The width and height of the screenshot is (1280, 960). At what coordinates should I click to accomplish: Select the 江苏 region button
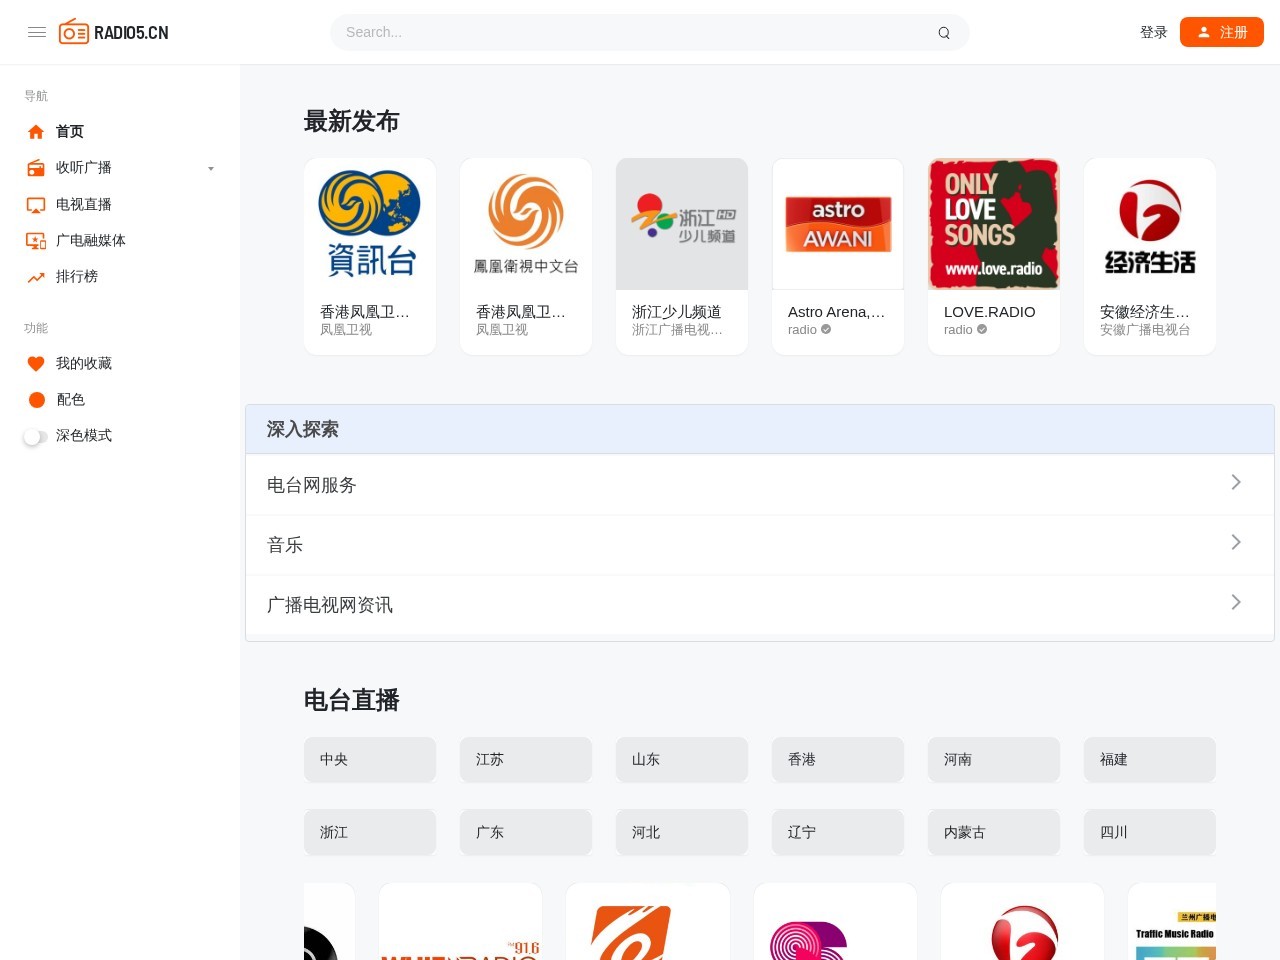(x=526, y=760)
